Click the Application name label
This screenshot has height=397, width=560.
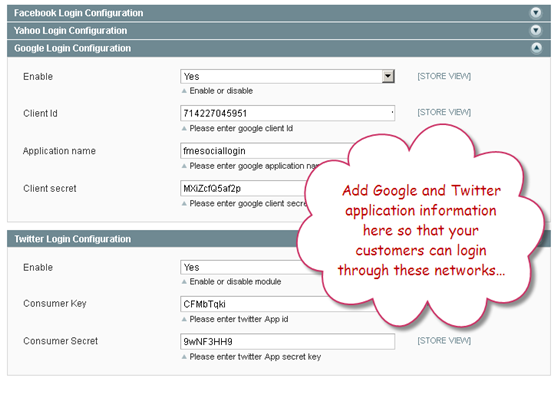59,151
